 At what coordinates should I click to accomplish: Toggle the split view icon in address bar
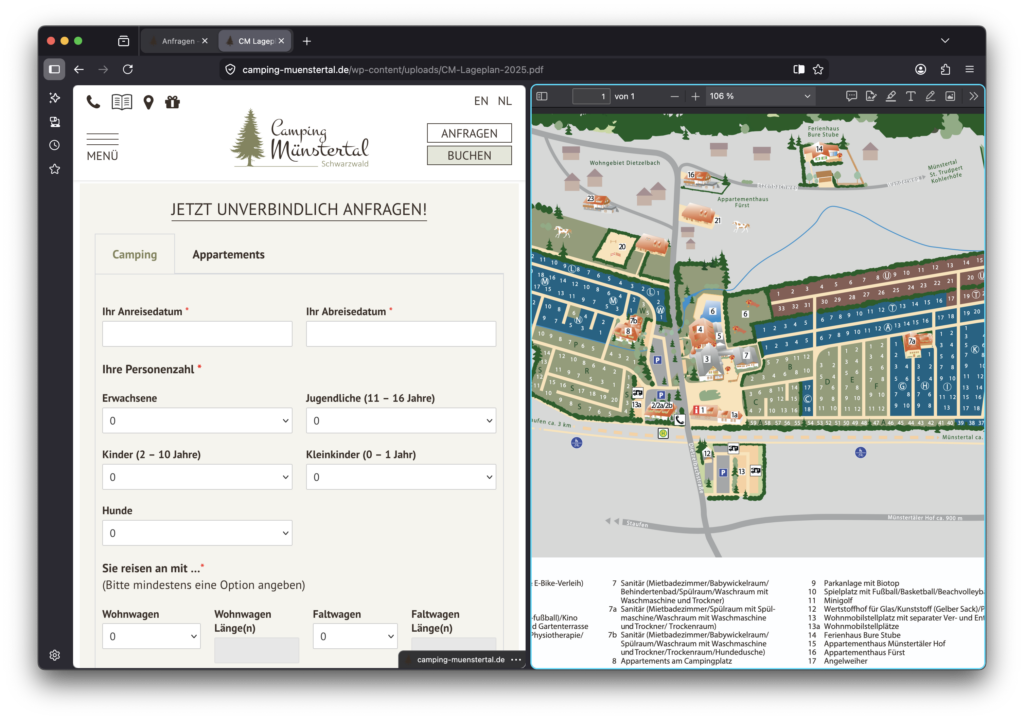[798, 69]
